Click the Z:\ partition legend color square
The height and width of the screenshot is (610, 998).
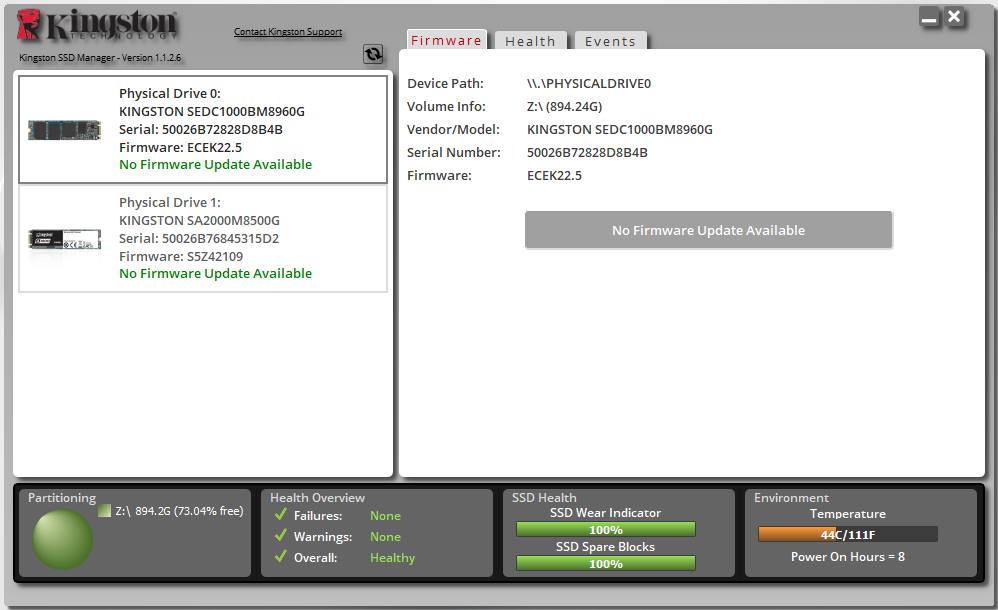pos(104,511)
